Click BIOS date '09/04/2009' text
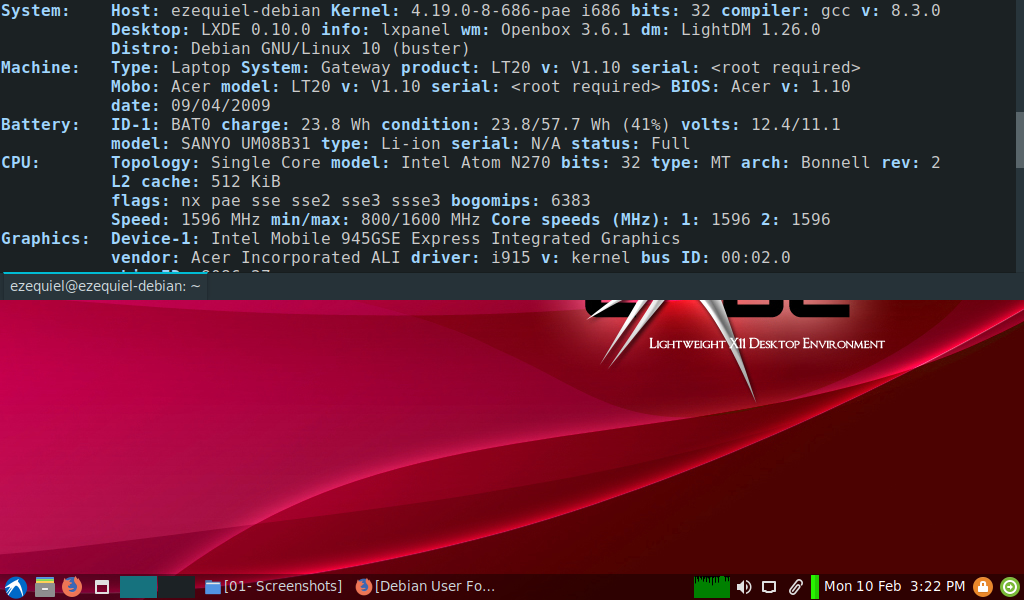This screenshot has width=1024, height=600. (x=221, y=105)
